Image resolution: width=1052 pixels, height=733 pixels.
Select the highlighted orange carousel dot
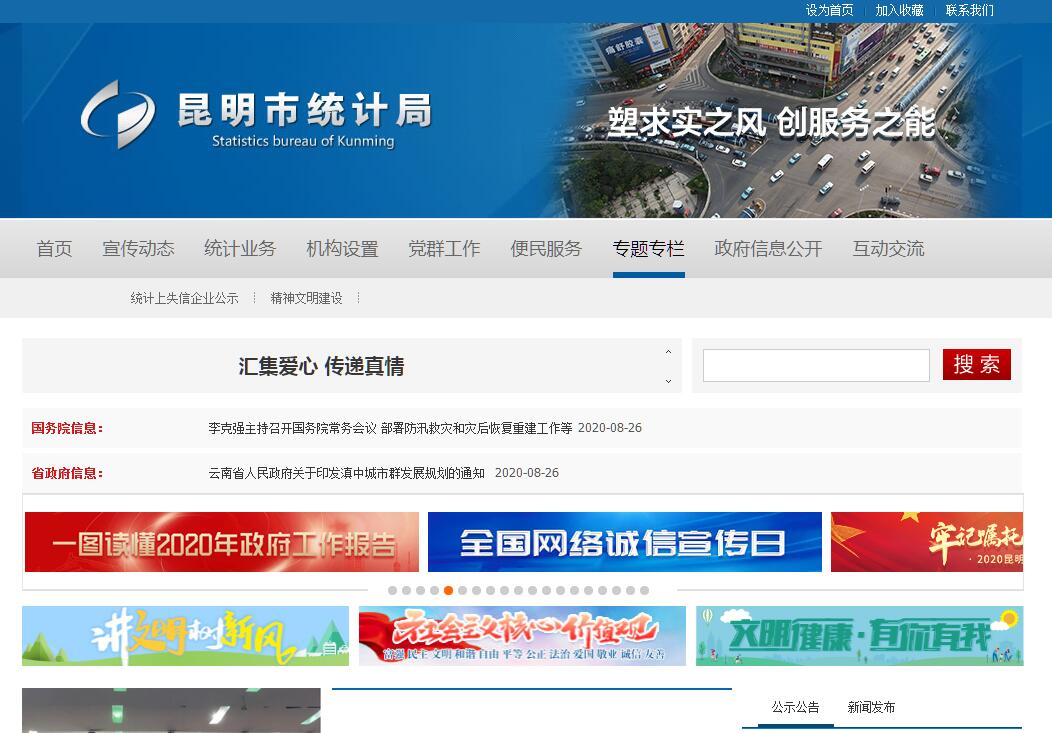click(x=449, y=590)
